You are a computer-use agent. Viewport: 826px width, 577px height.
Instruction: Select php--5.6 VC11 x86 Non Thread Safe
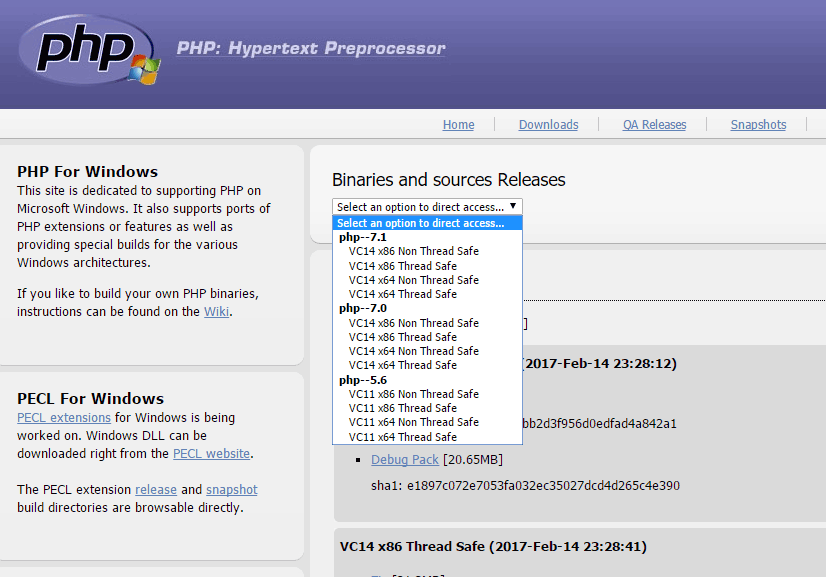click(x=414, y=394)
